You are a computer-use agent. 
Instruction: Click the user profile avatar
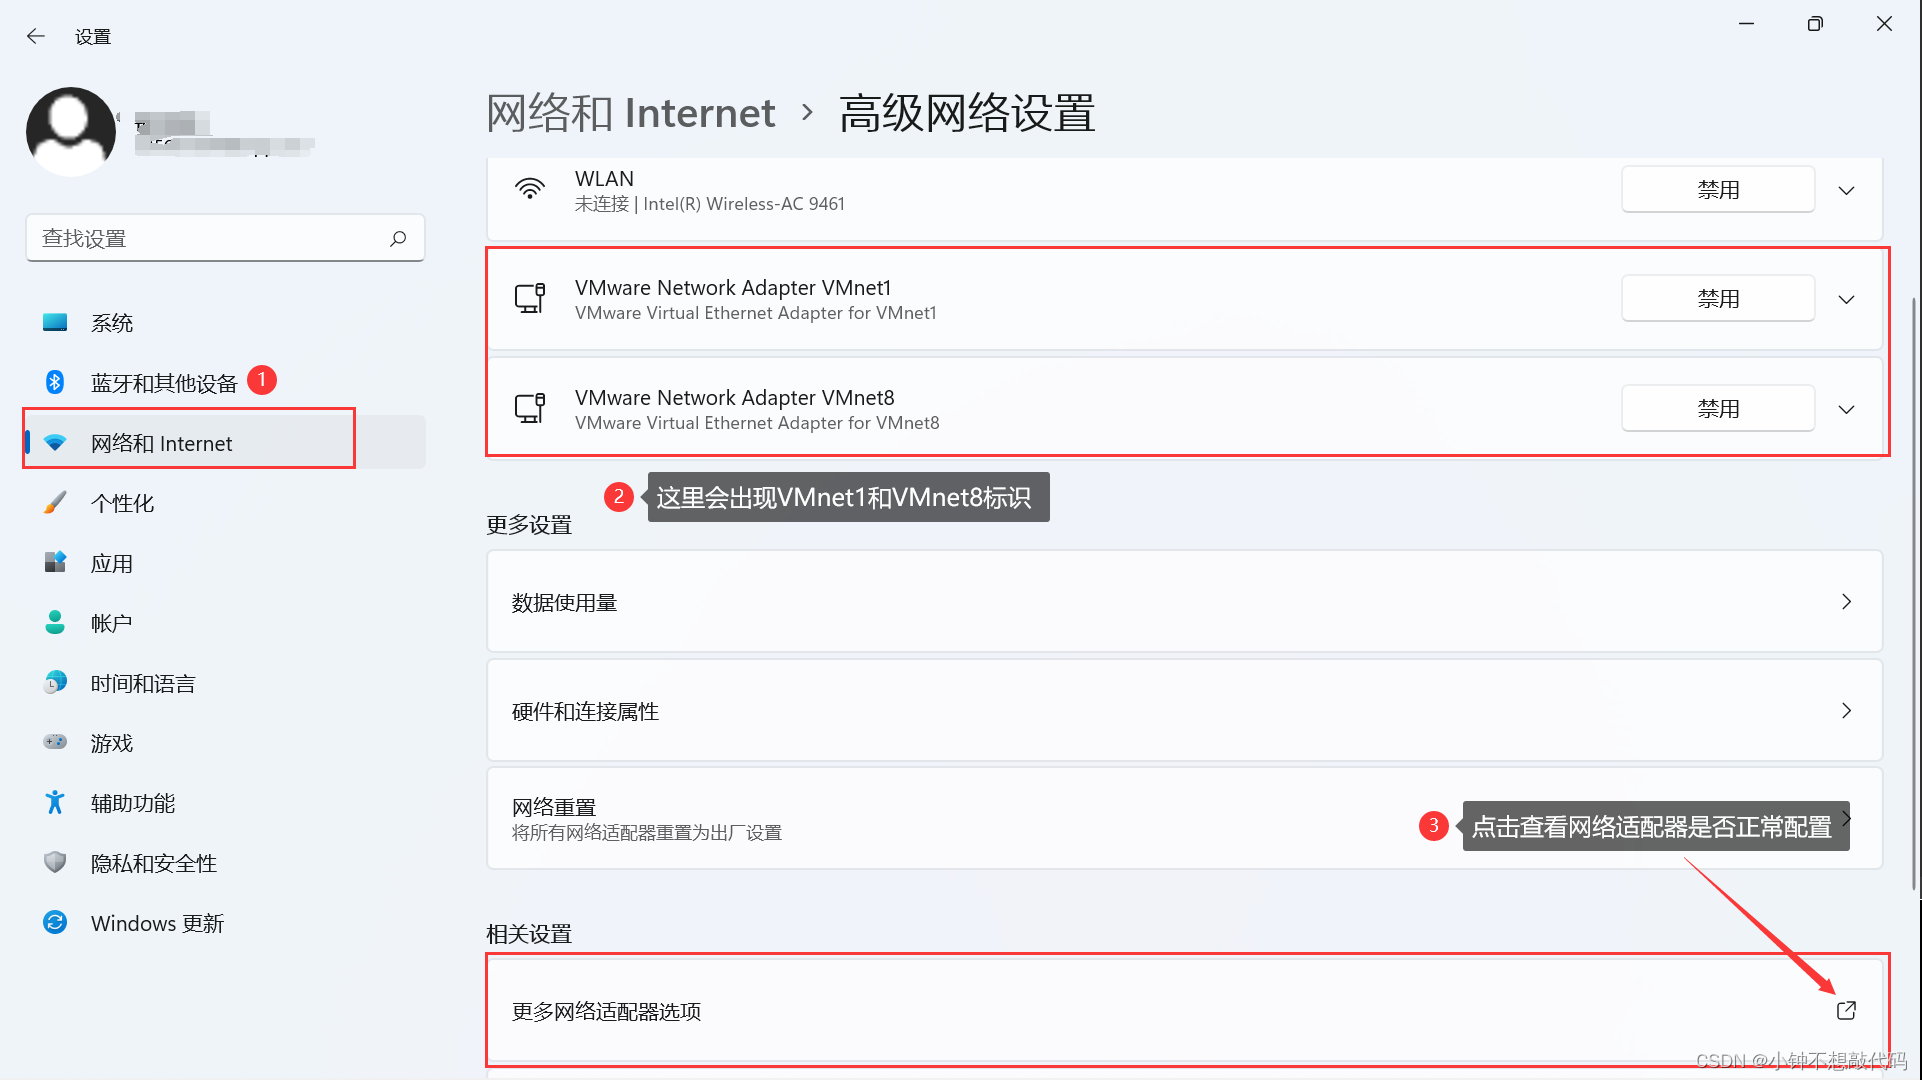[71, 132]
